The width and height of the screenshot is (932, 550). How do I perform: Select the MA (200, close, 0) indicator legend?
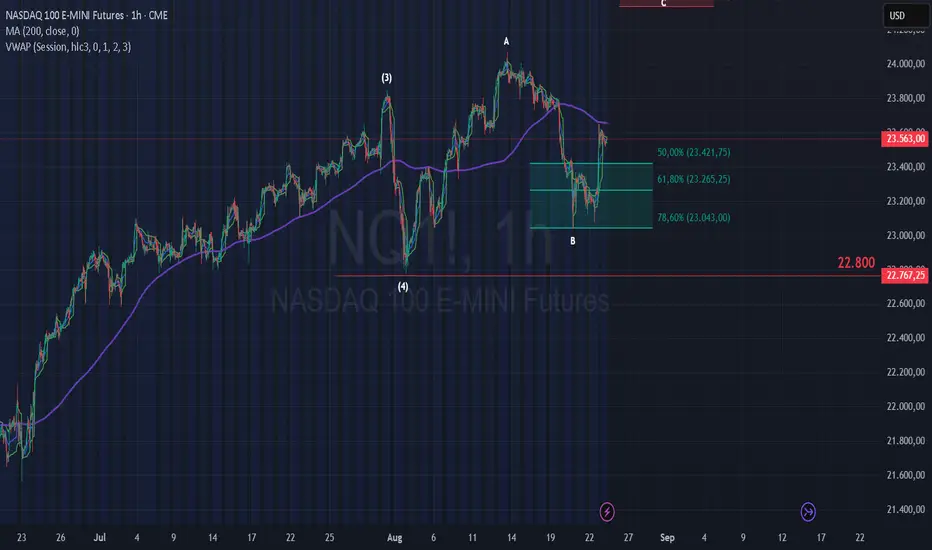(x=42, y=31)
